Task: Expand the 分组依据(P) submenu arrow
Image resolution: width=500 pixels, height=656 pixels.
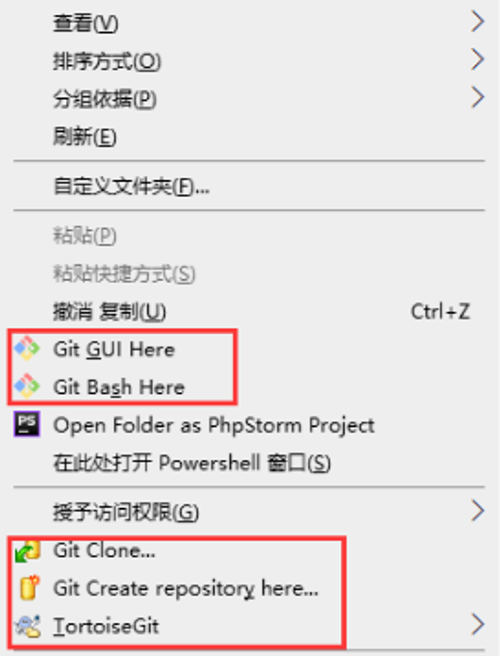Action: tap(477, 97)
